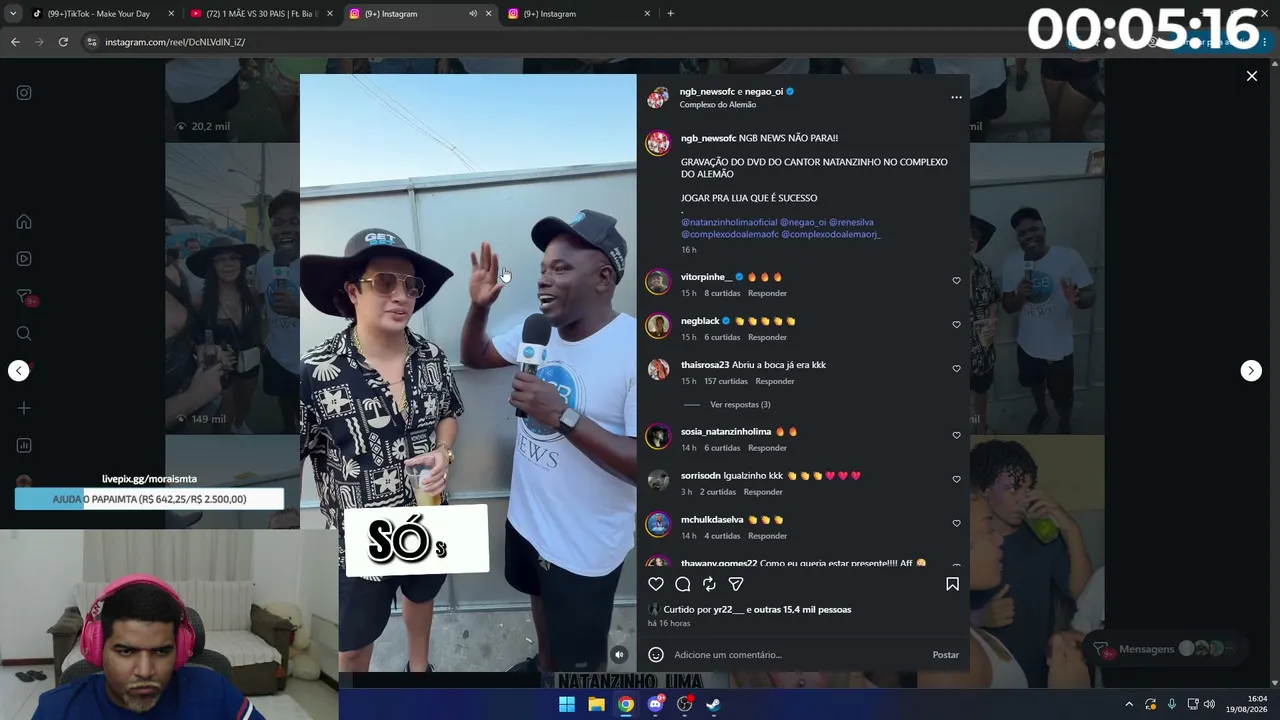The image size is (1280, 720).
Task: Comment on the post via speech bubble icon
Action: pos(683,584)
